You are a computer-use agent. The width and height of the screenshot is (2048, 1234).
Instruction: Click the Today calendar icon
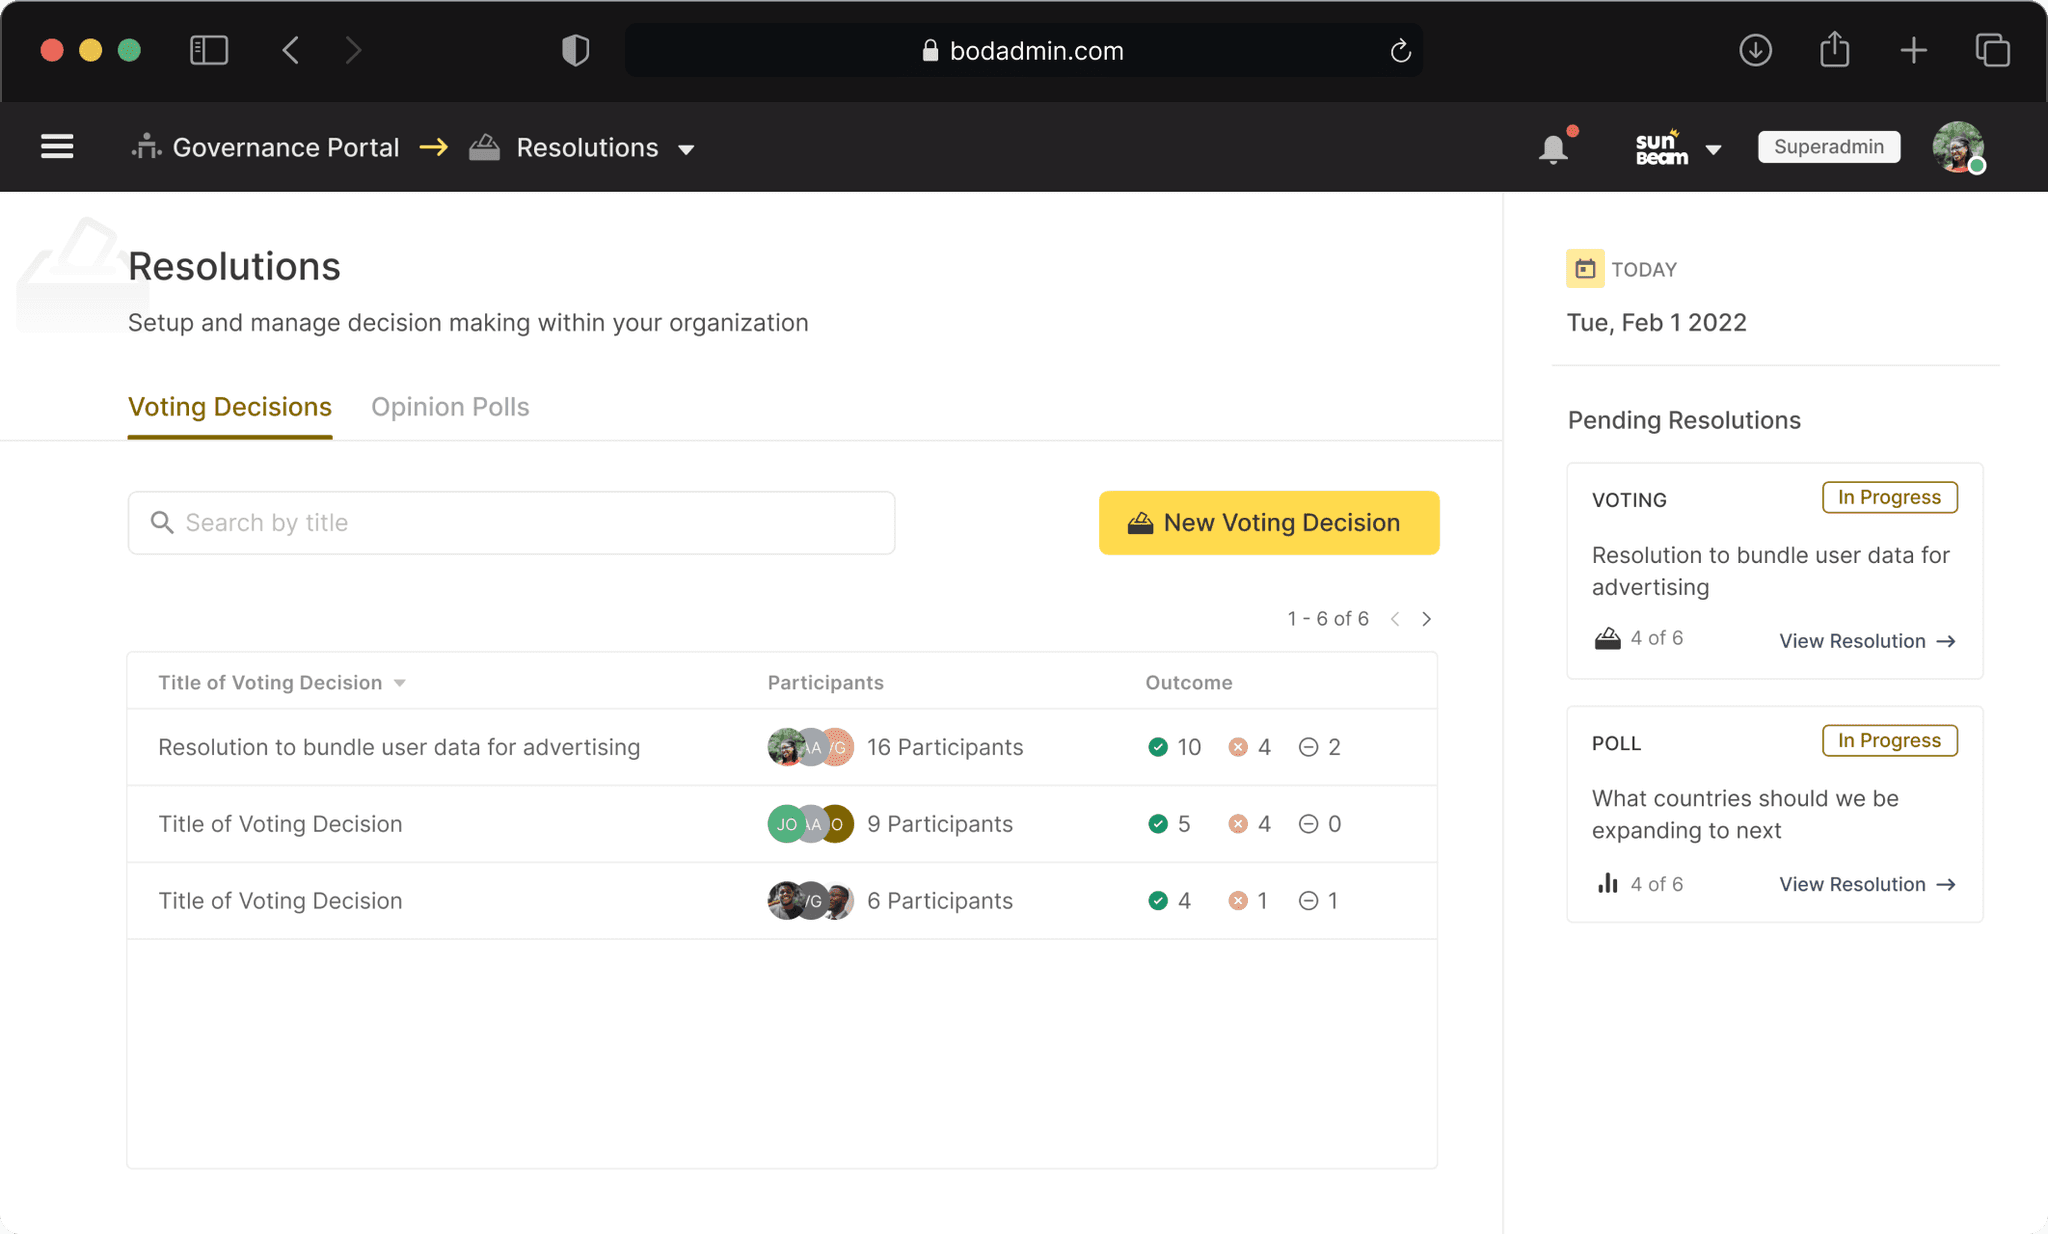[x=1585, y=269]
